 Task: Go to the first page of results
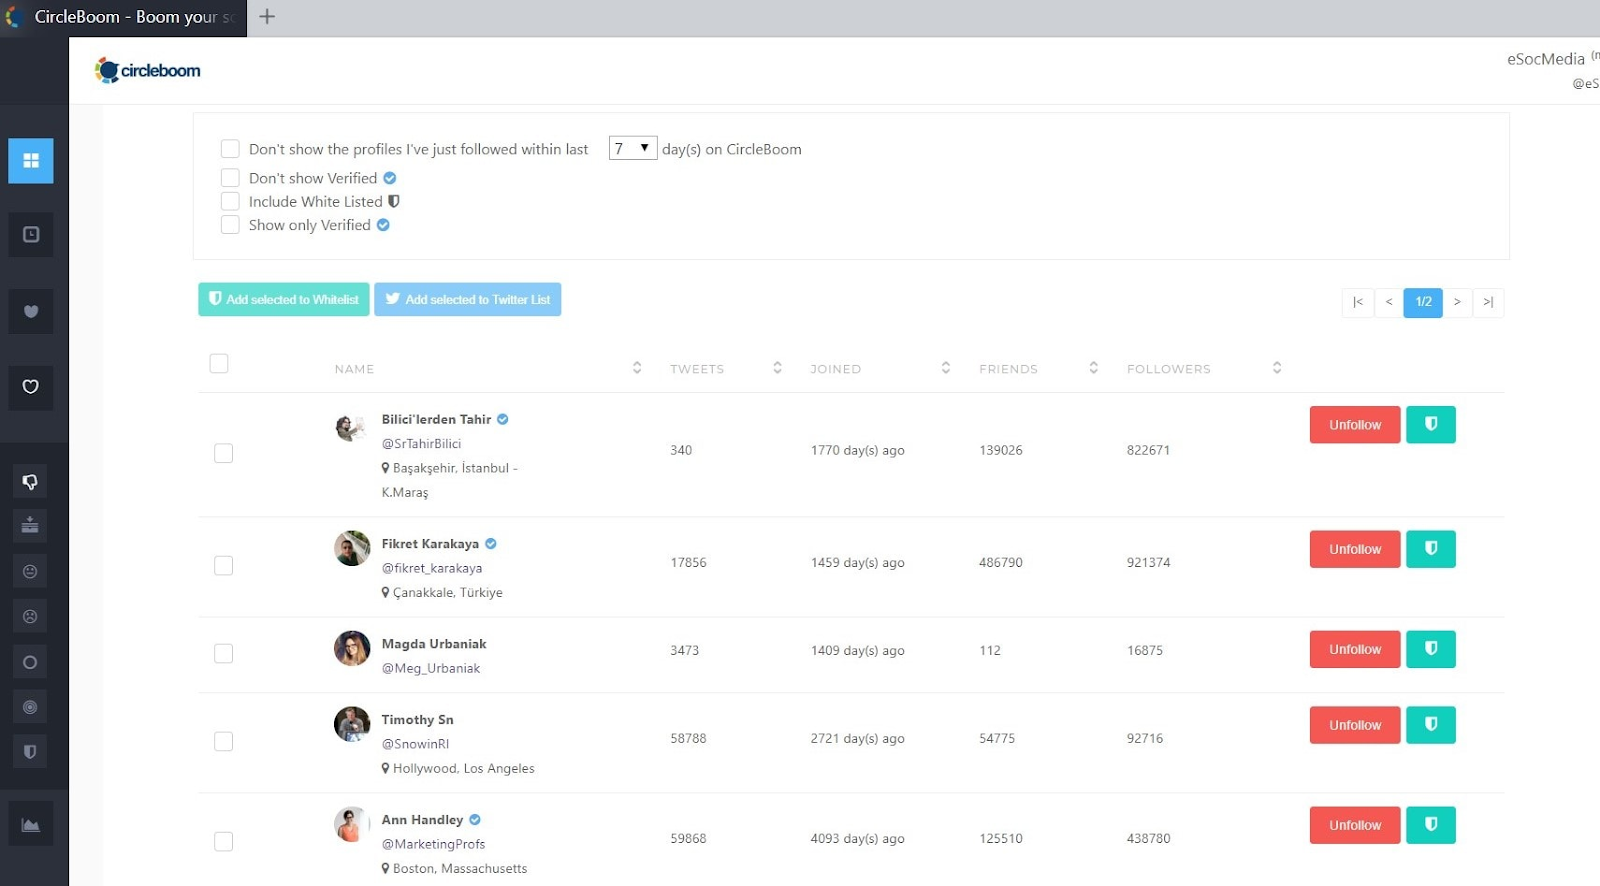[1358, 302]
